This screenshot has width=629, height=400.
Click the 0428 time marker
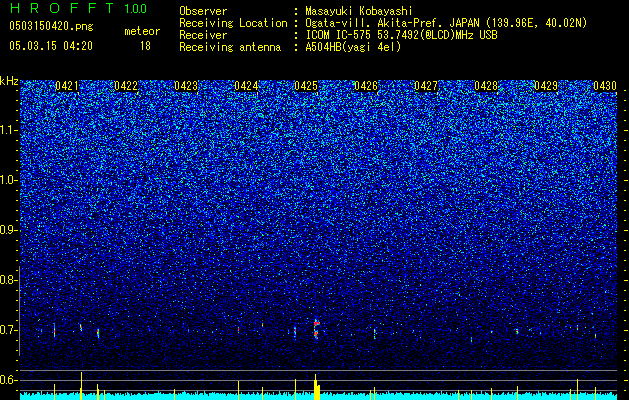pyautogui.click(x=486, y=86)
